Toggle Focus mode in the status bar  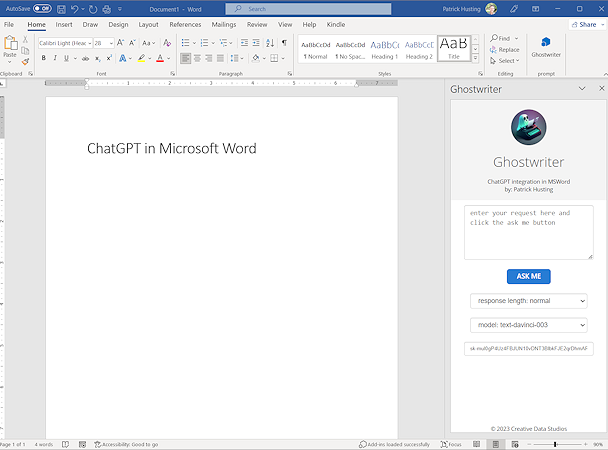click(x=450, y=443)
